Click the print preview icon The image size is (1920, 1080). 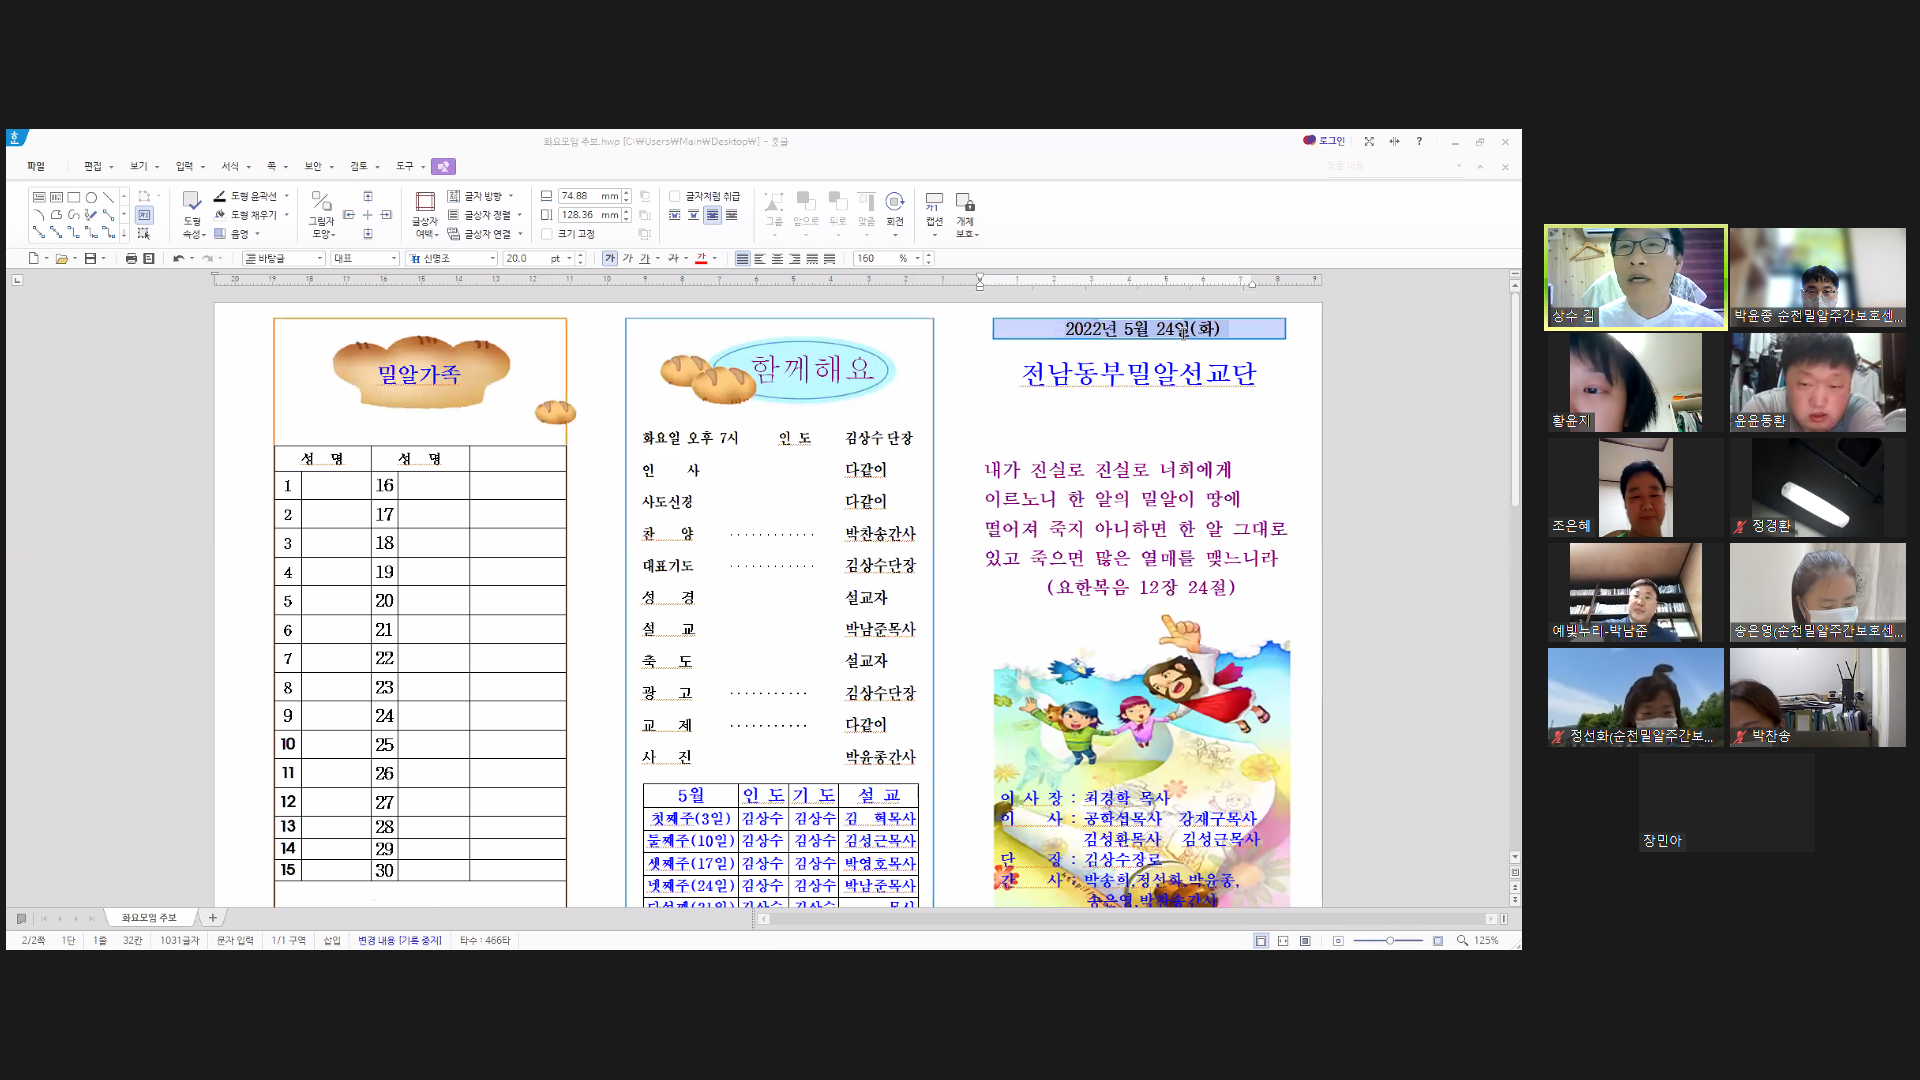pyautogui.click(x=149, y=258)
